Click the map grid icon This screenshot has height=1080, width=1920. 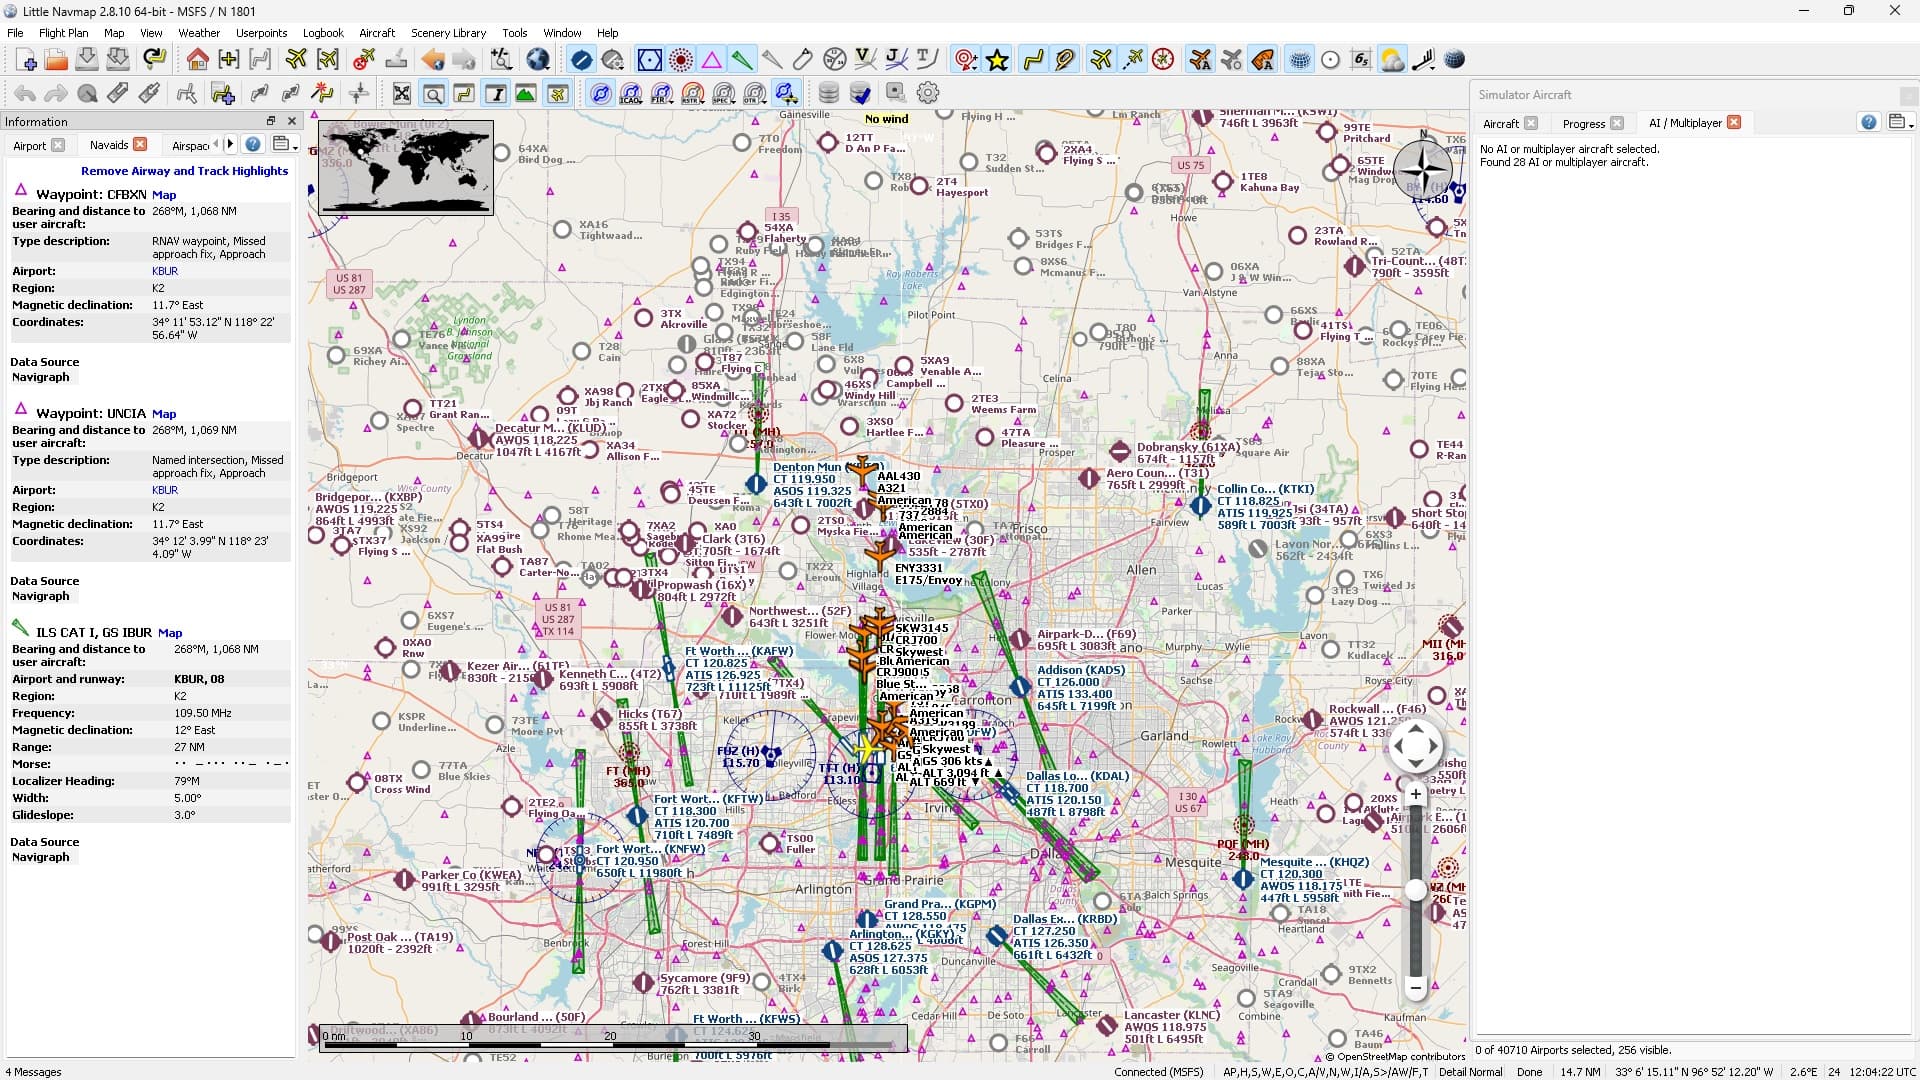click(x=1299, y=60)
